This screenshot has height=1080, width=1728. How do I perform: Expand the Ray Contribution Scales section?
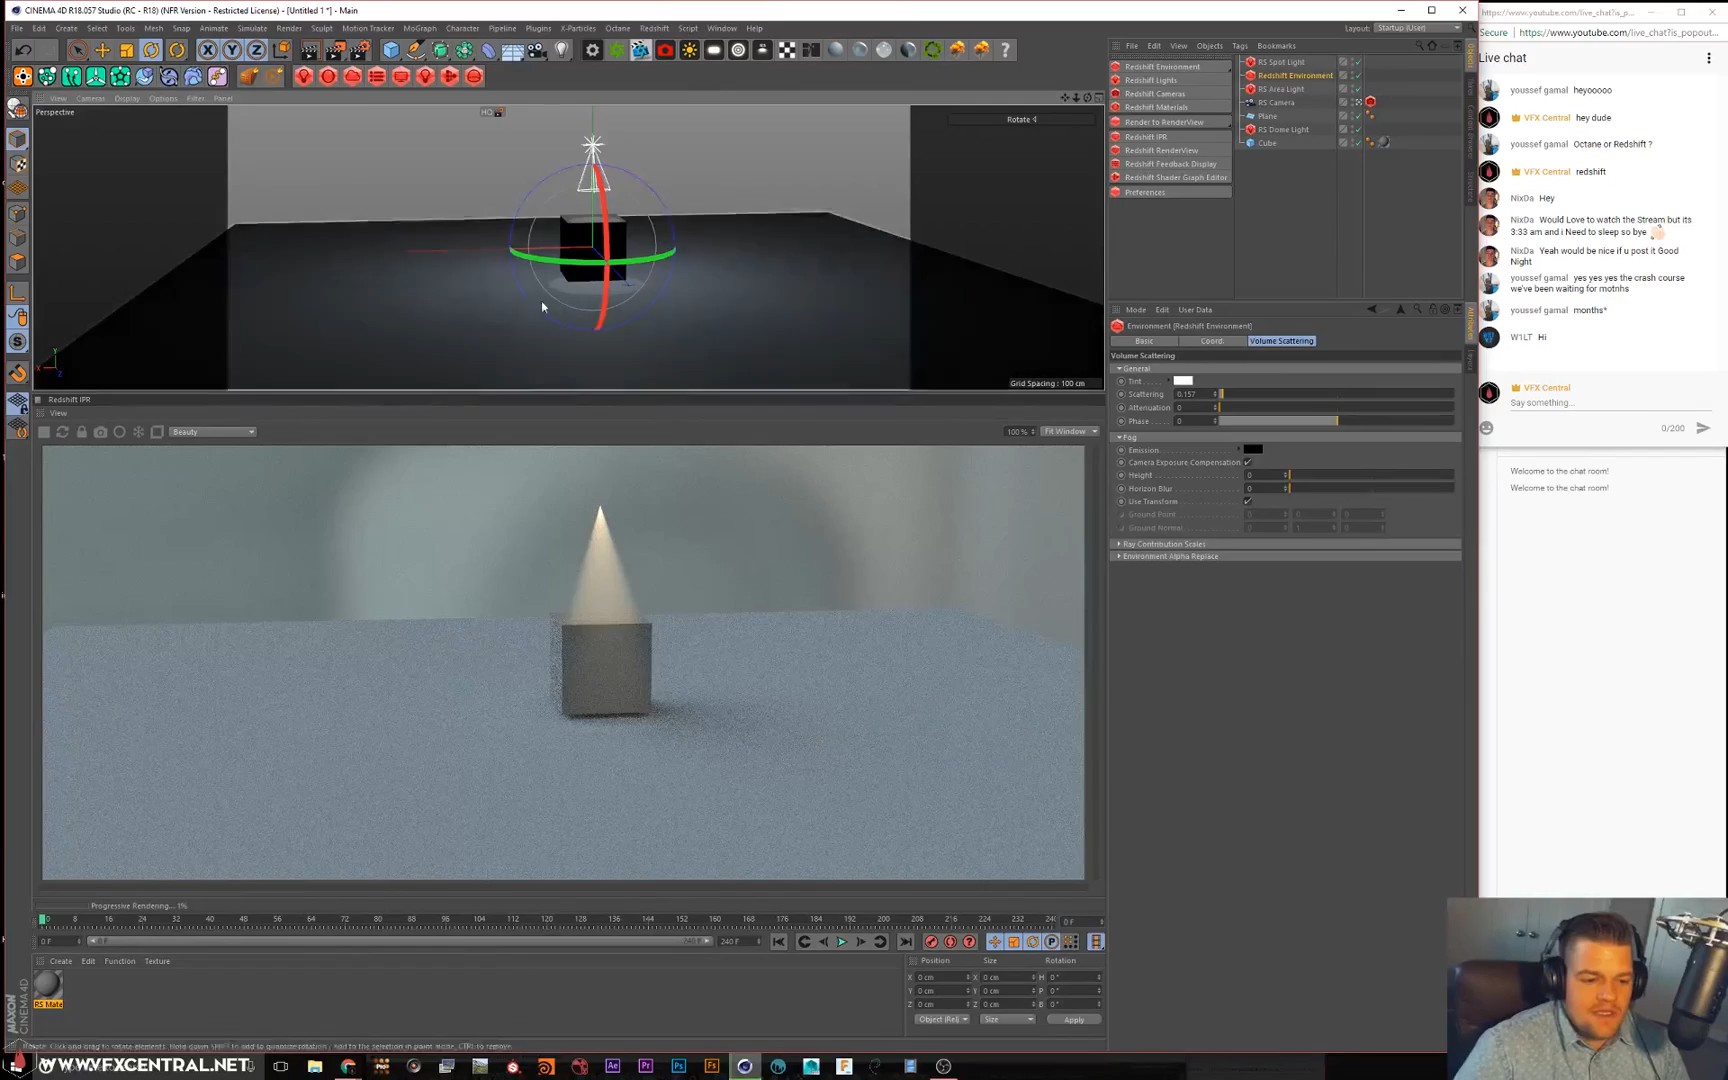coord(1164,544)
